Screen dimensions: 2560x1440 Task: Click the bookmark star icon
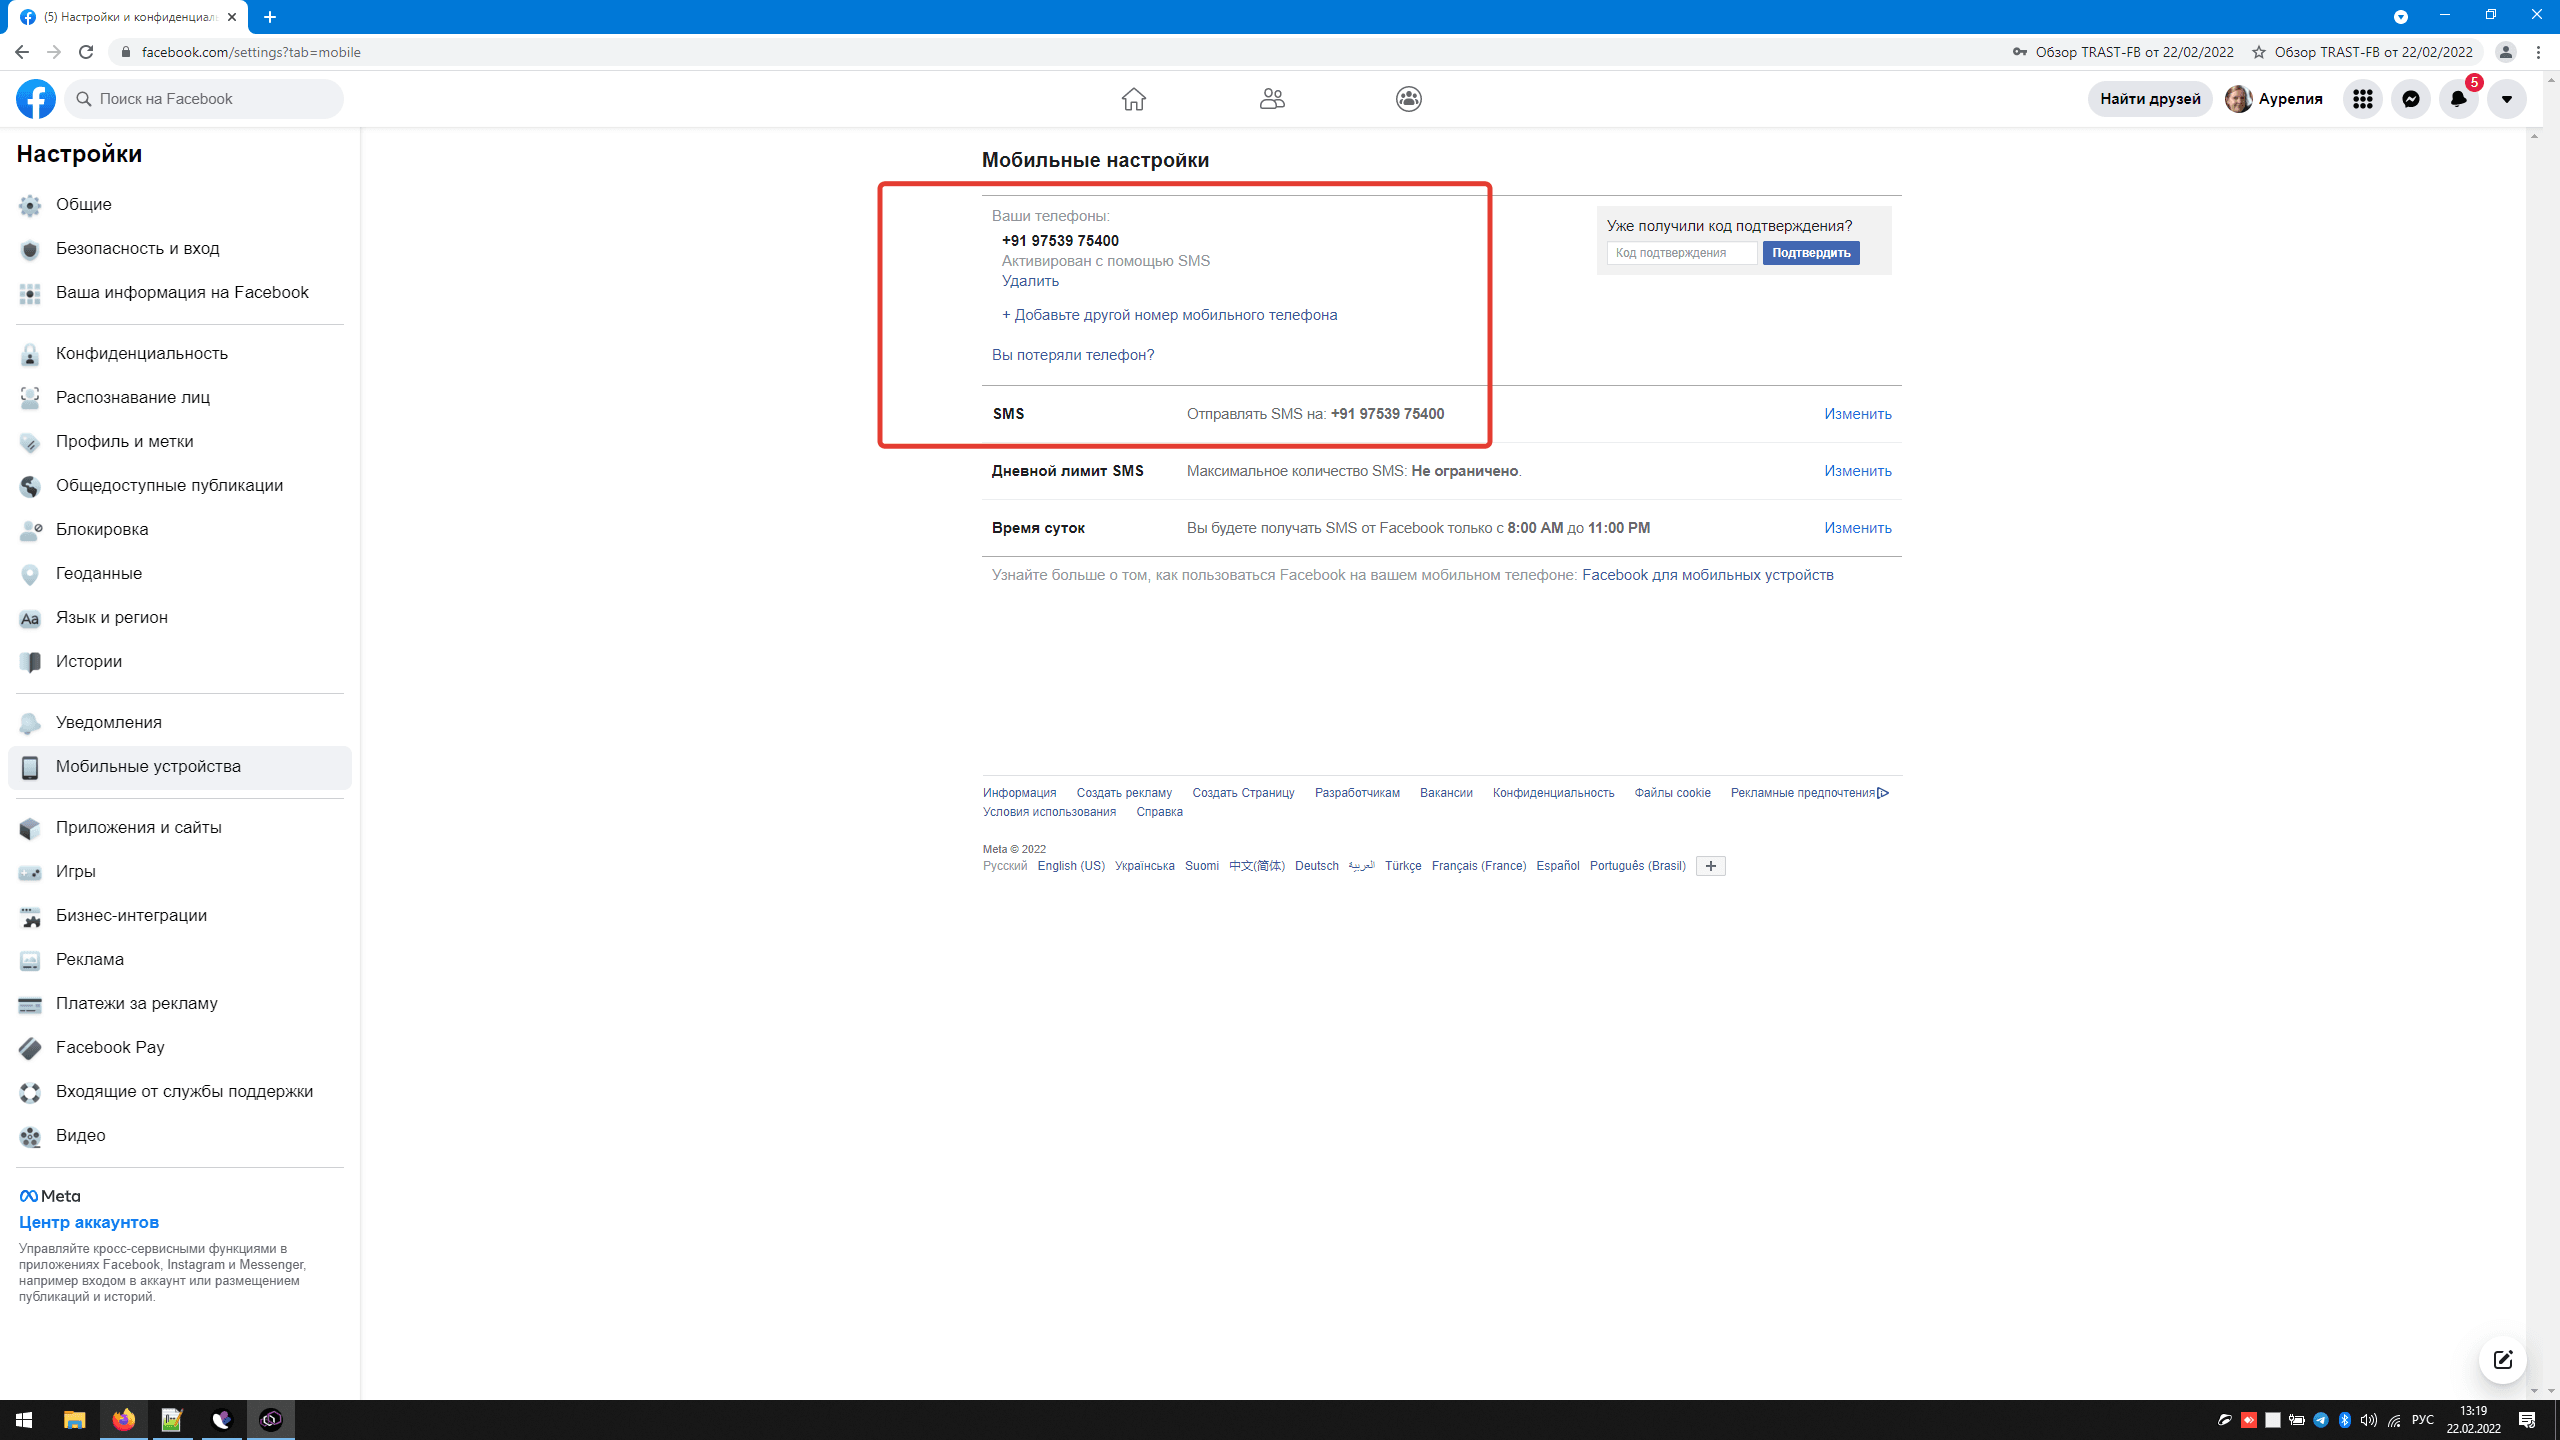click(x=2258, y=52)
